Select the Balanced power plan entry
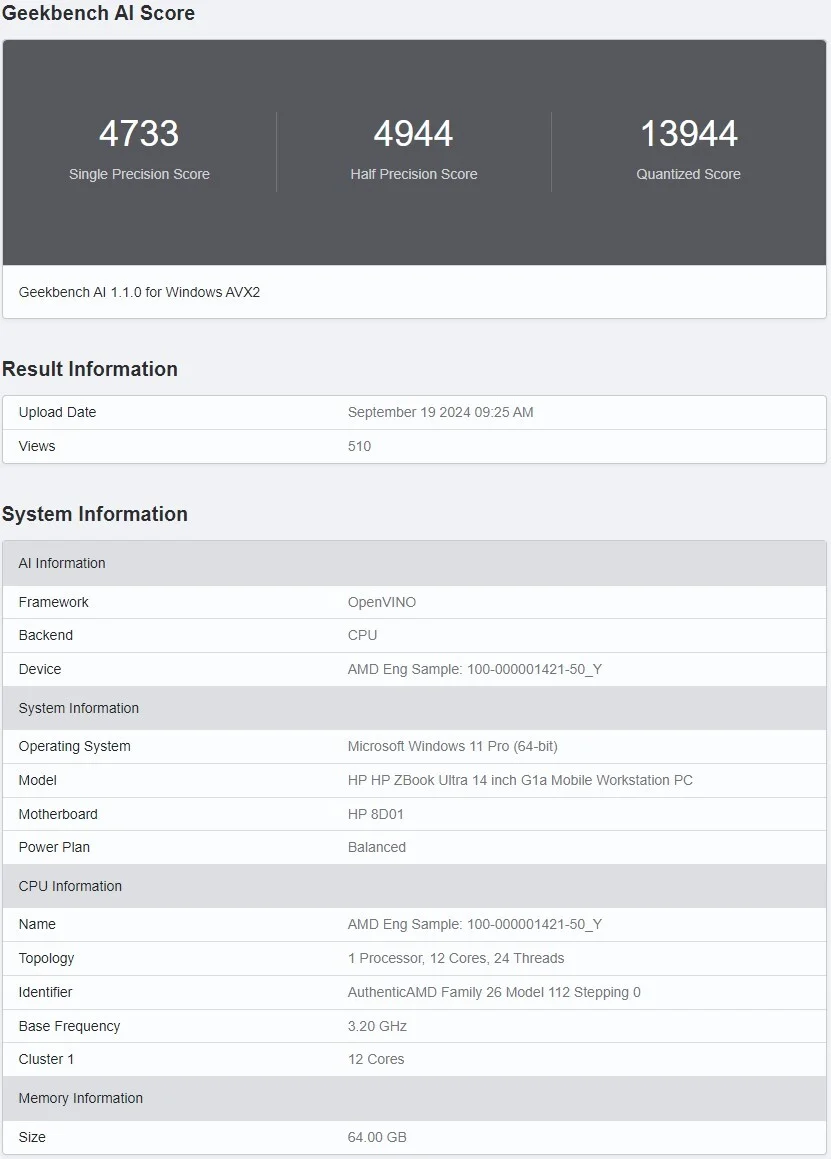Screen dimensions: 831x1159 click(x=377, y=847)
